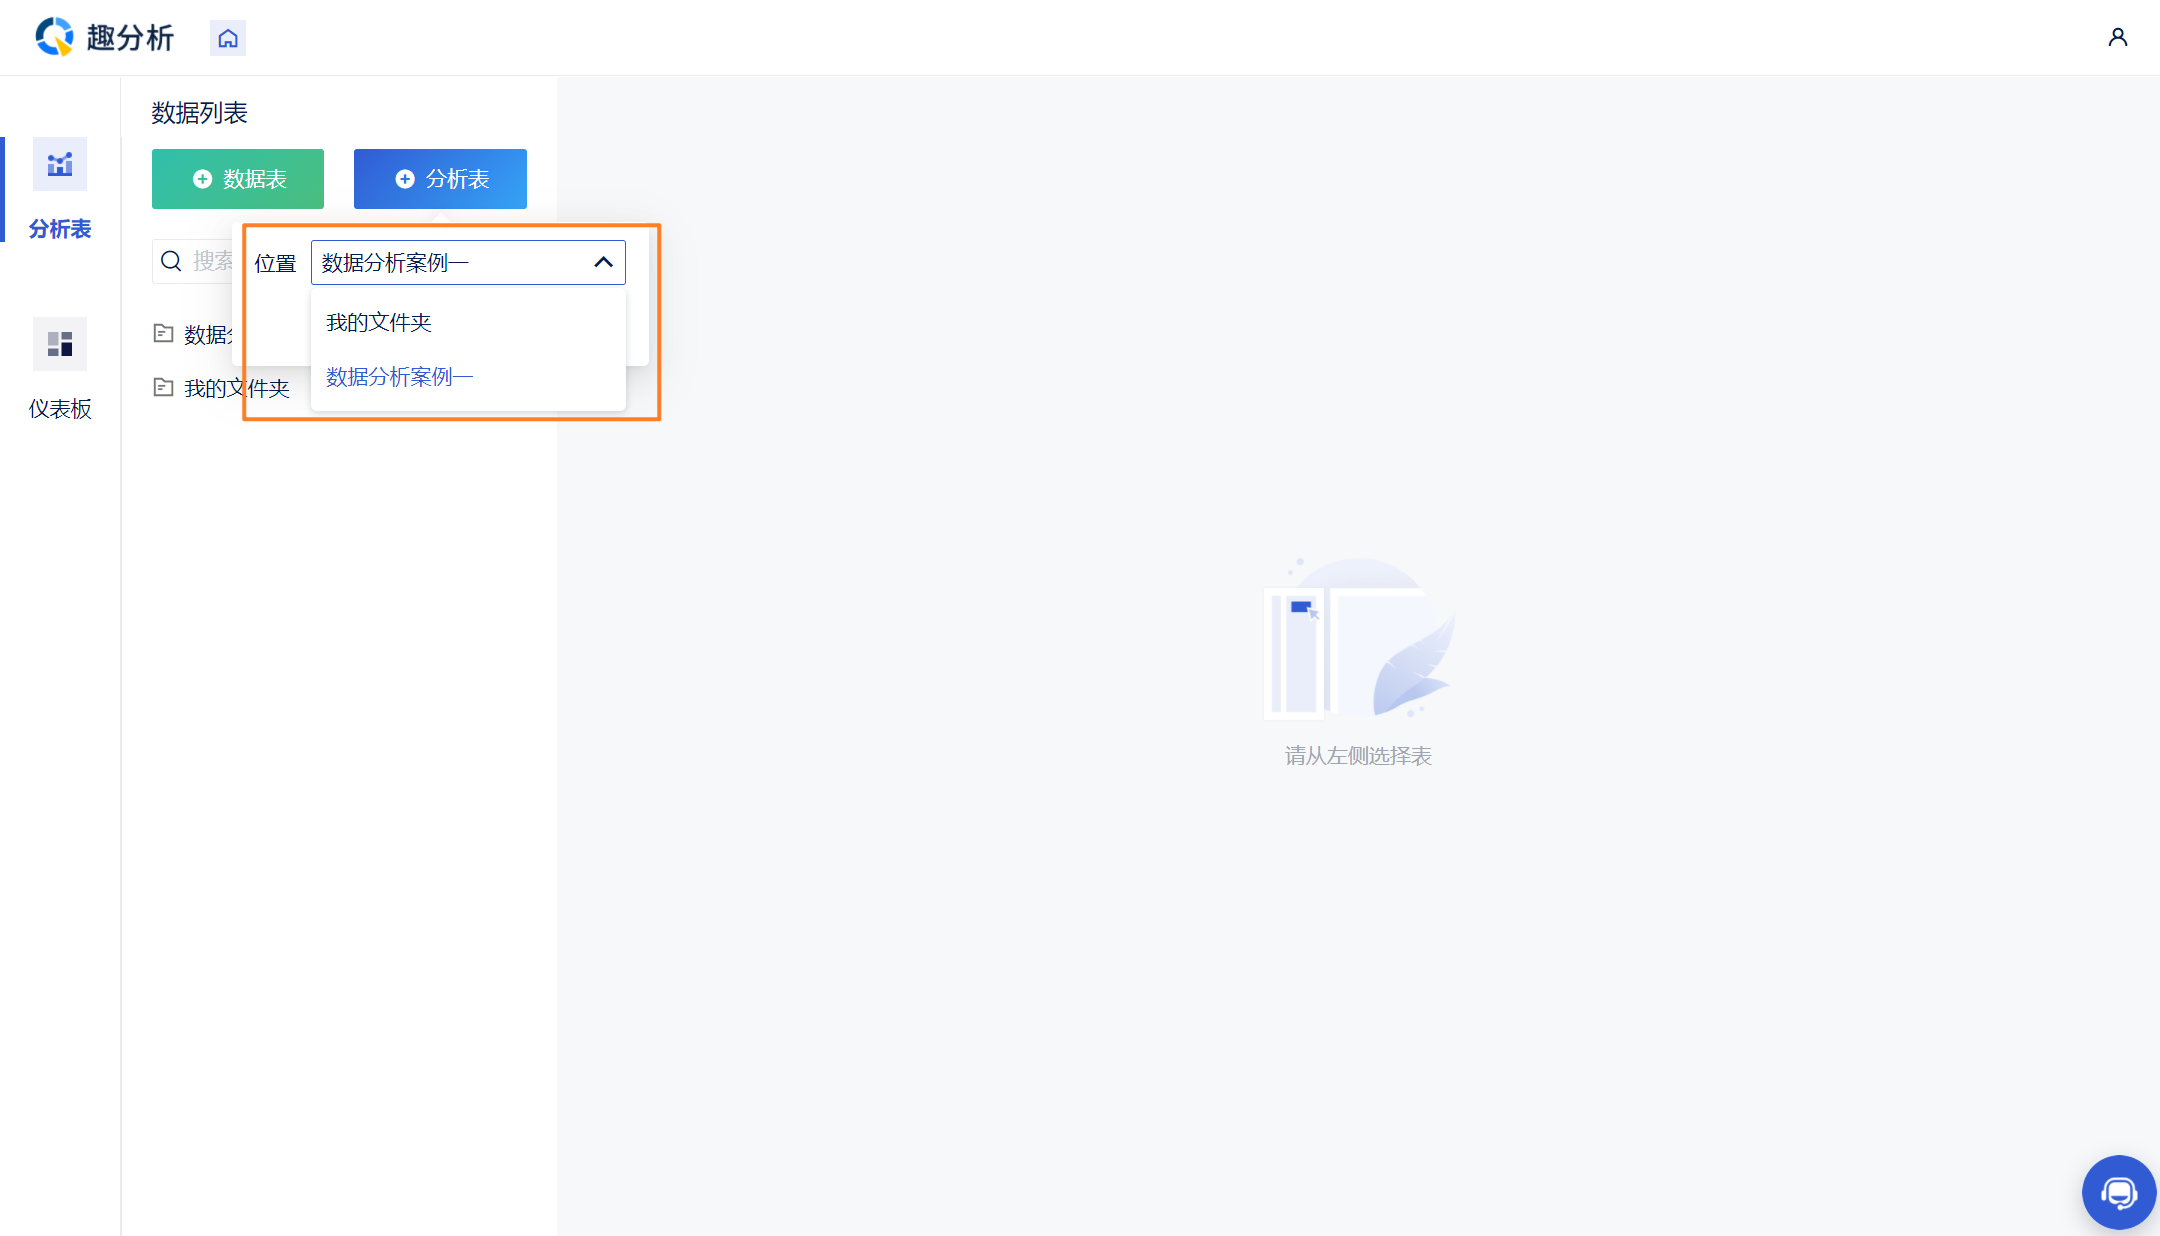Screen dimensions: 2160x1236
Task: Focus the 搜索 search input field
Action: click(x=211, y=261)
